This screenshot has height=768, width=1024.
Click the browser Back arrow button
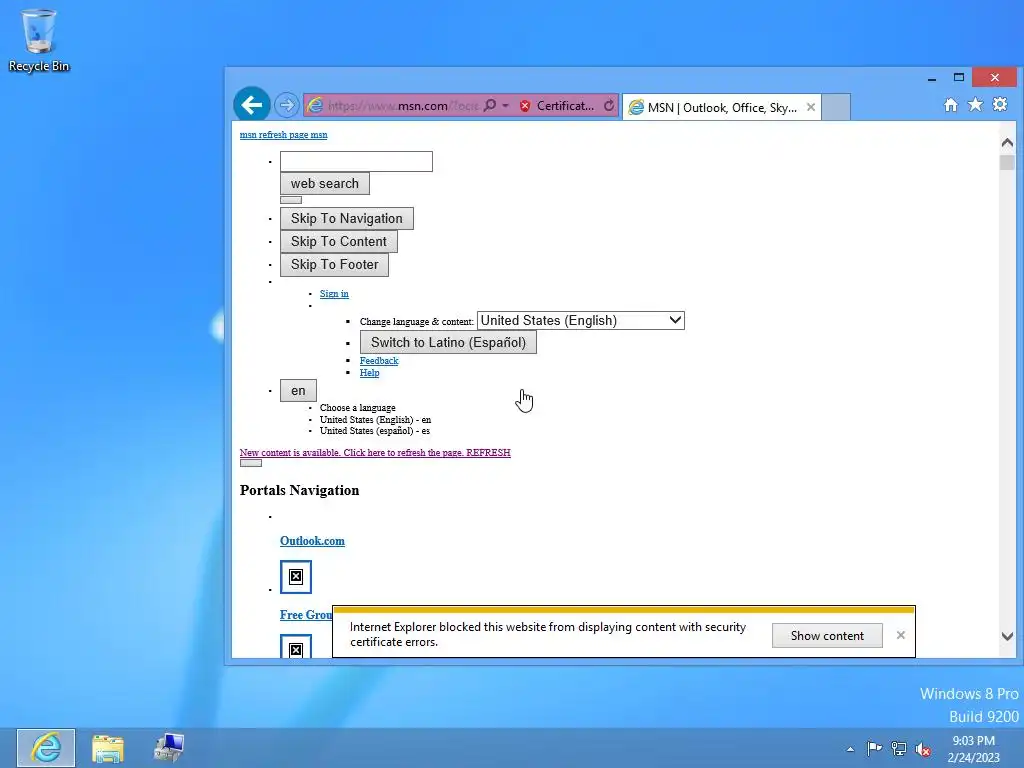(x=251, y=104)
